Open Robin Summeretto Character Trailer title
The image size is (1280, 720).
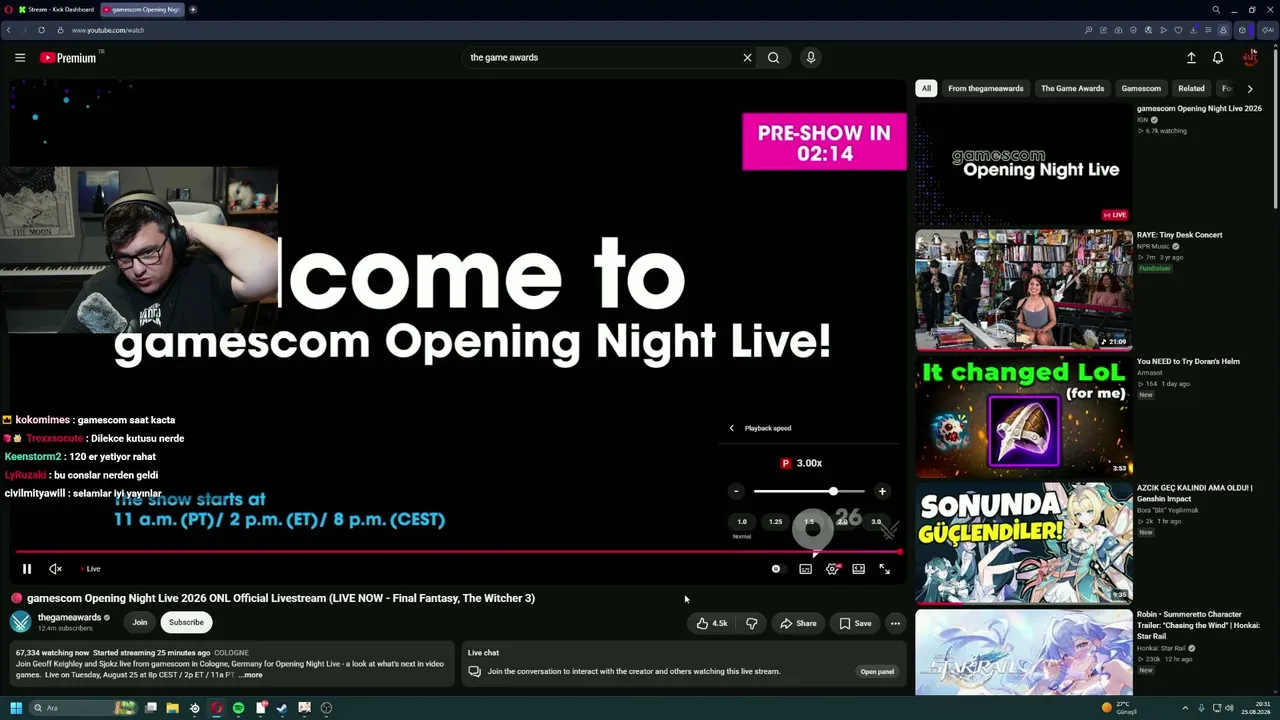tap(1198, 626)
